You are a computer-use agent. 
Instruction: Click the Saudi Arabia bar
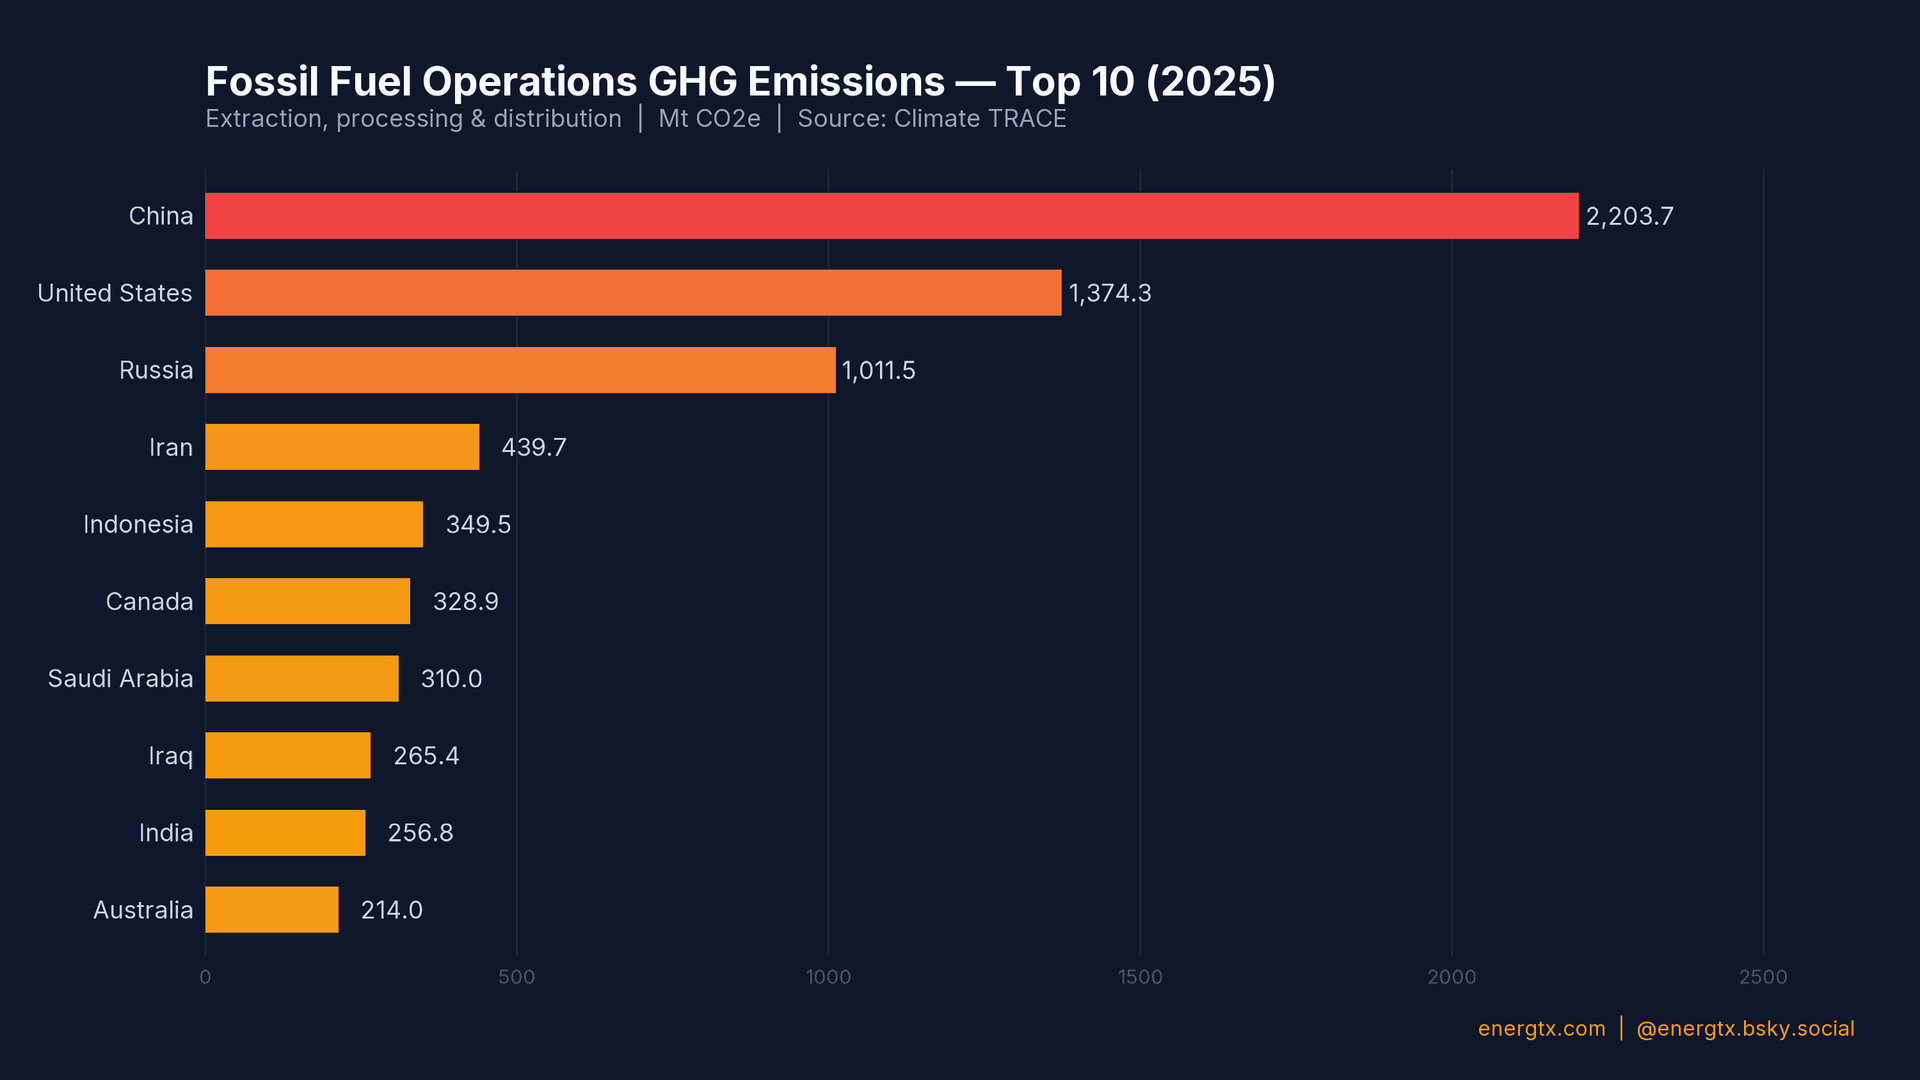(x=300, y=678)
